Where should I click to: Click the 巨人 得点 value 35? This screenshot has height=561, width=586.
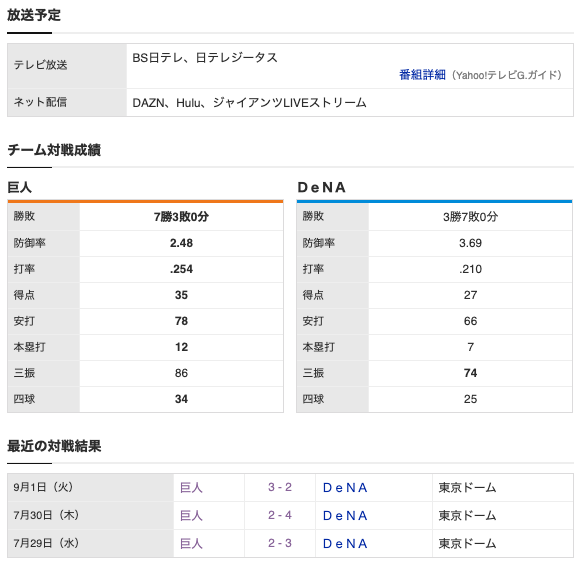(181, 295)
